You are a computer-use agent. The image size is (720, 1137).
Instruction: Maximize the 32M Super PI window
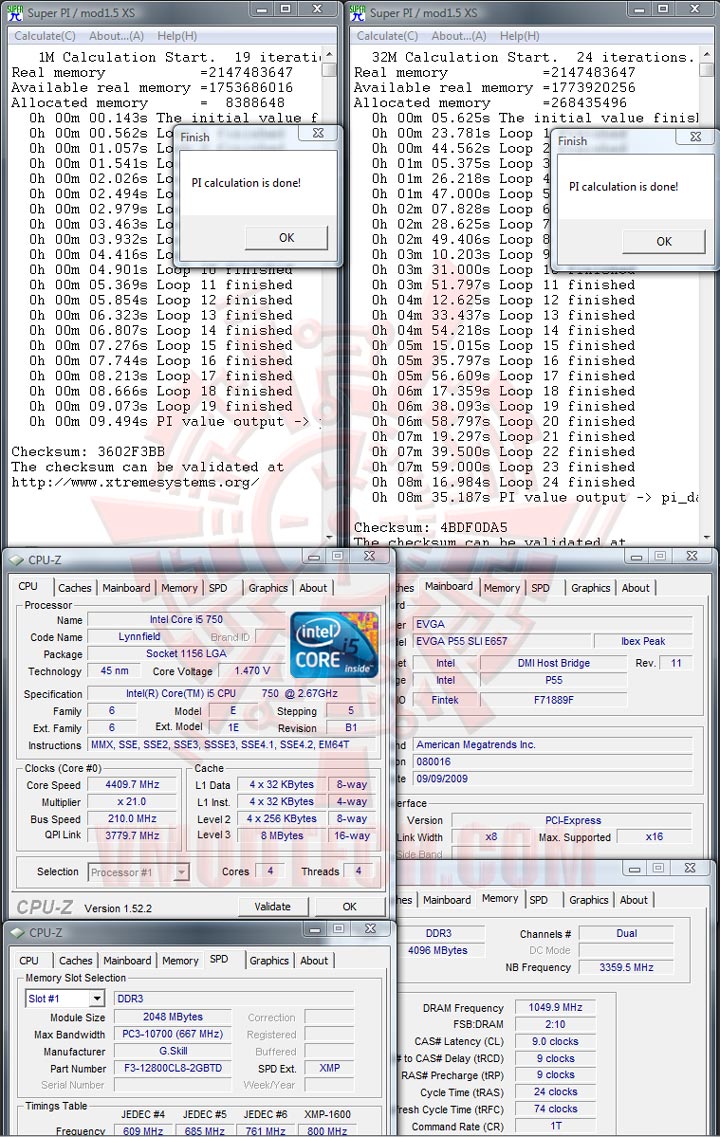tap(663, 9)
